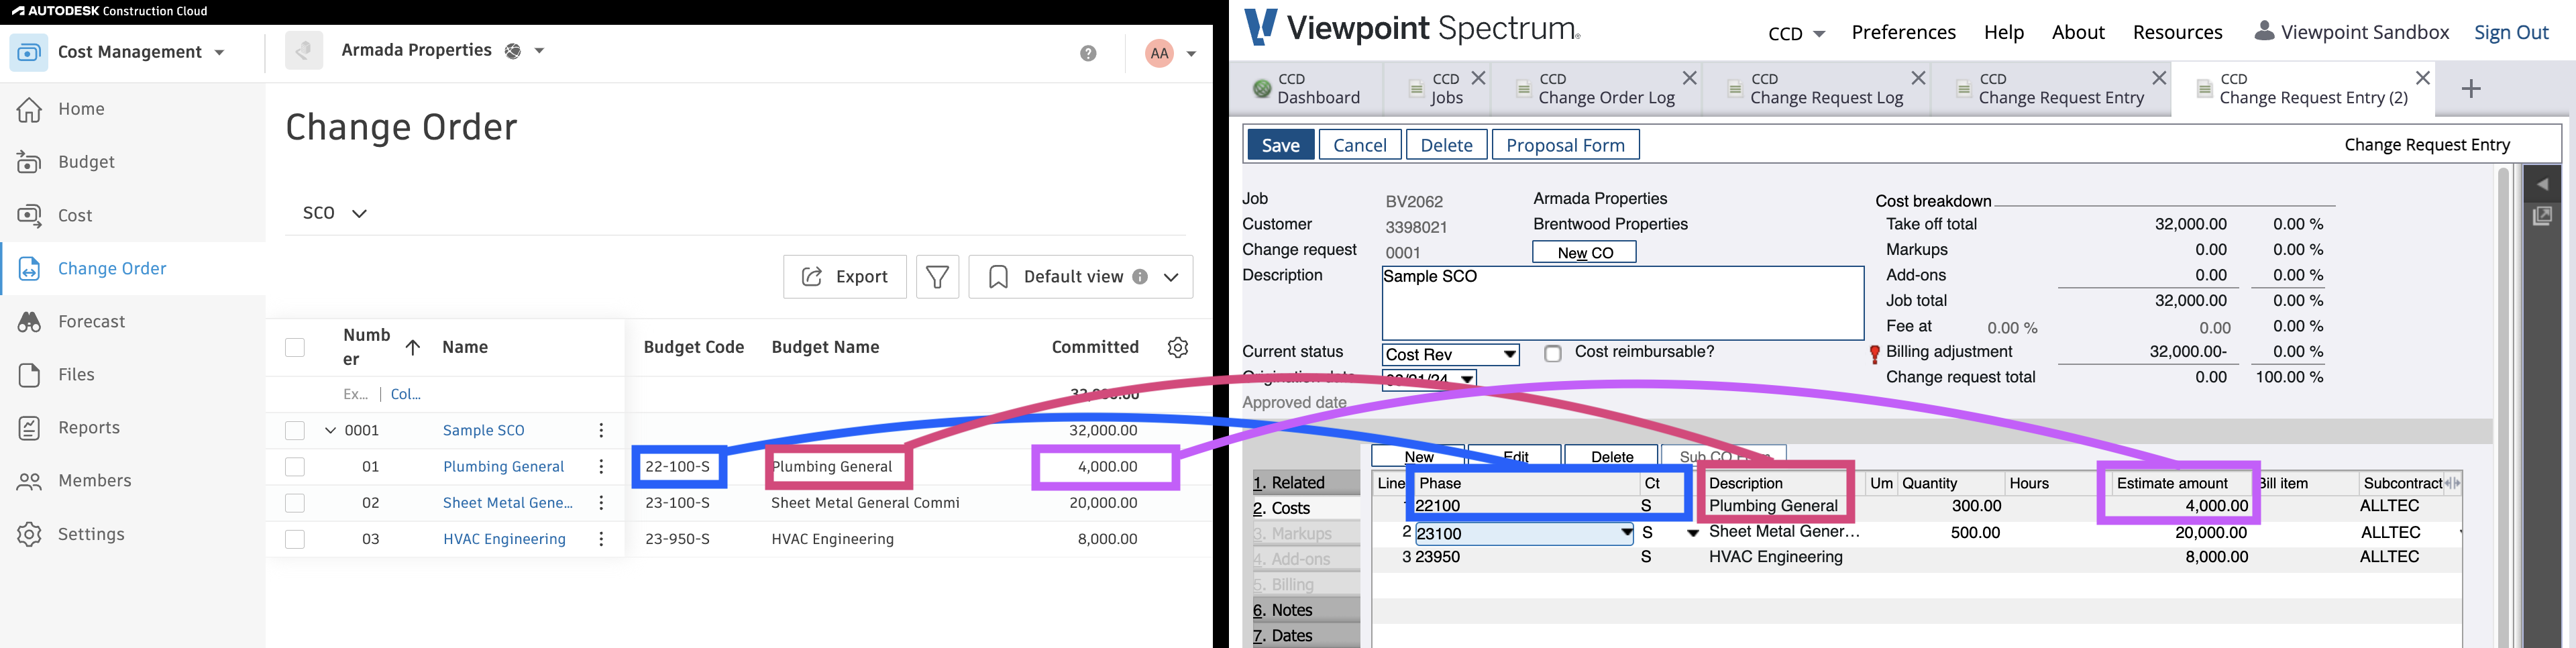This screenshot has height=648, width=2576.
Task: Open the more menu for Plumbing General row
Action: (x=601, y=466)
